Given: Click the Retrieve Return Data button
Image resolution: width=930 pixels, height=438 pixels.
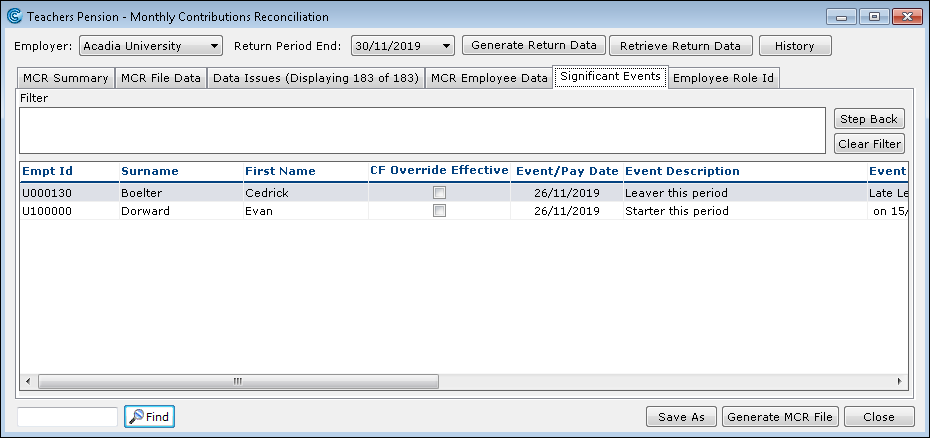Looking at the screenshot, I should pyautogui.click(x=680, y=46).
